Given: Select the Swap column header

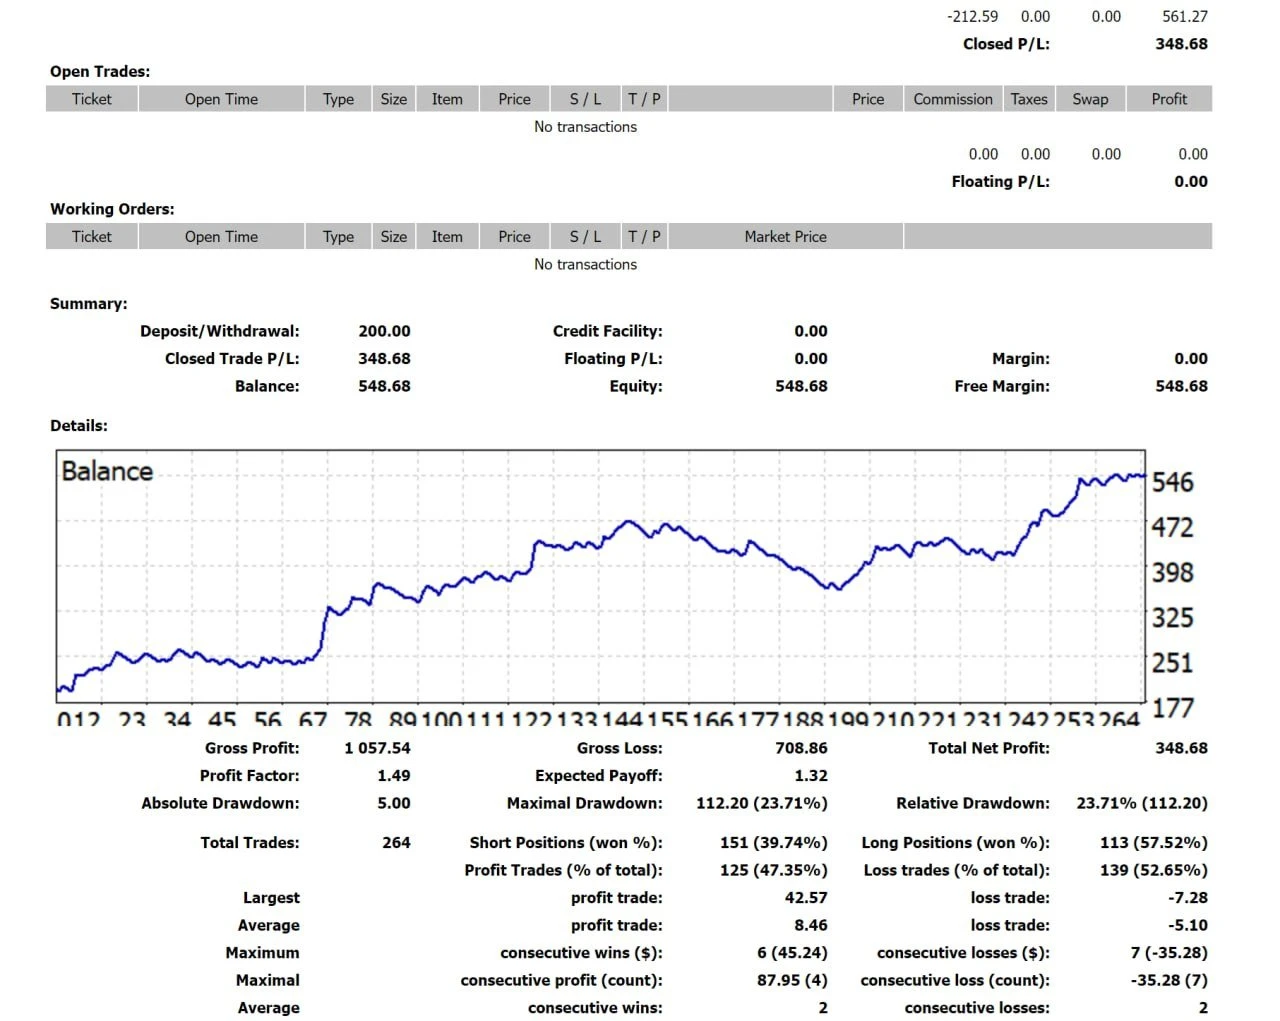Looking at the screenshot, I should tap(1089, 99).
